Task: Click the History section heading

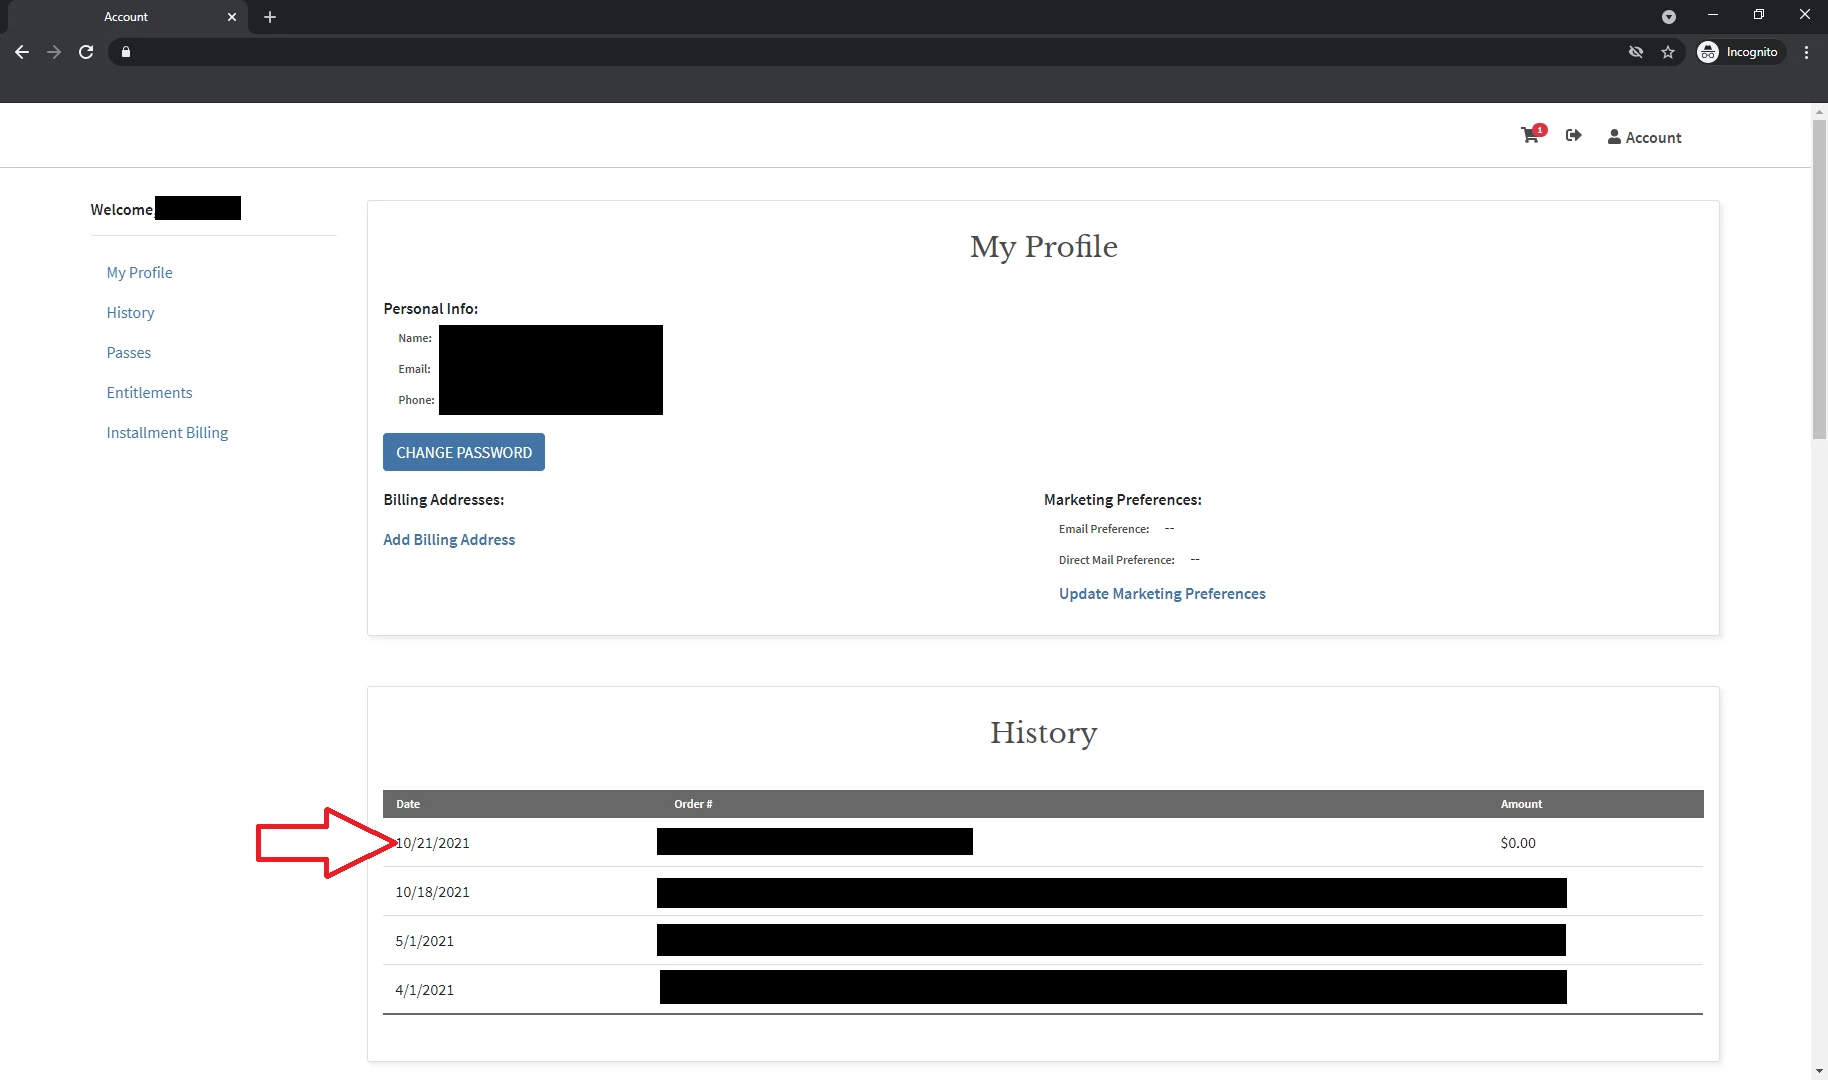Action: click(x=1044, y=733)
